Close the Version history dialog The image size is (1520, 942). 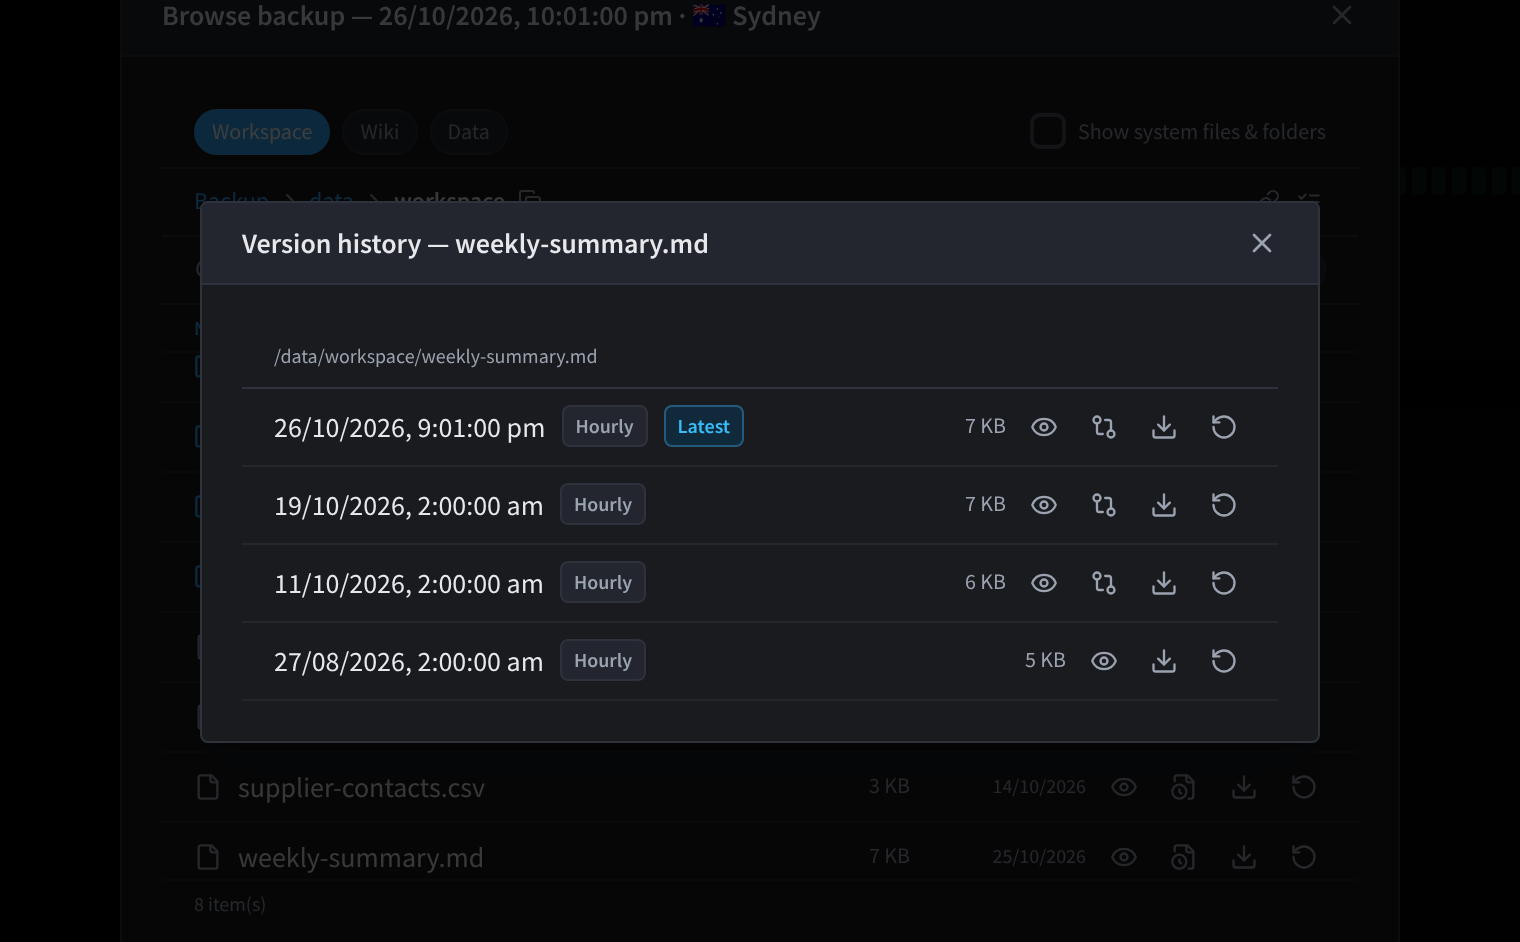pyautogui.click(x=1262, y=243)
